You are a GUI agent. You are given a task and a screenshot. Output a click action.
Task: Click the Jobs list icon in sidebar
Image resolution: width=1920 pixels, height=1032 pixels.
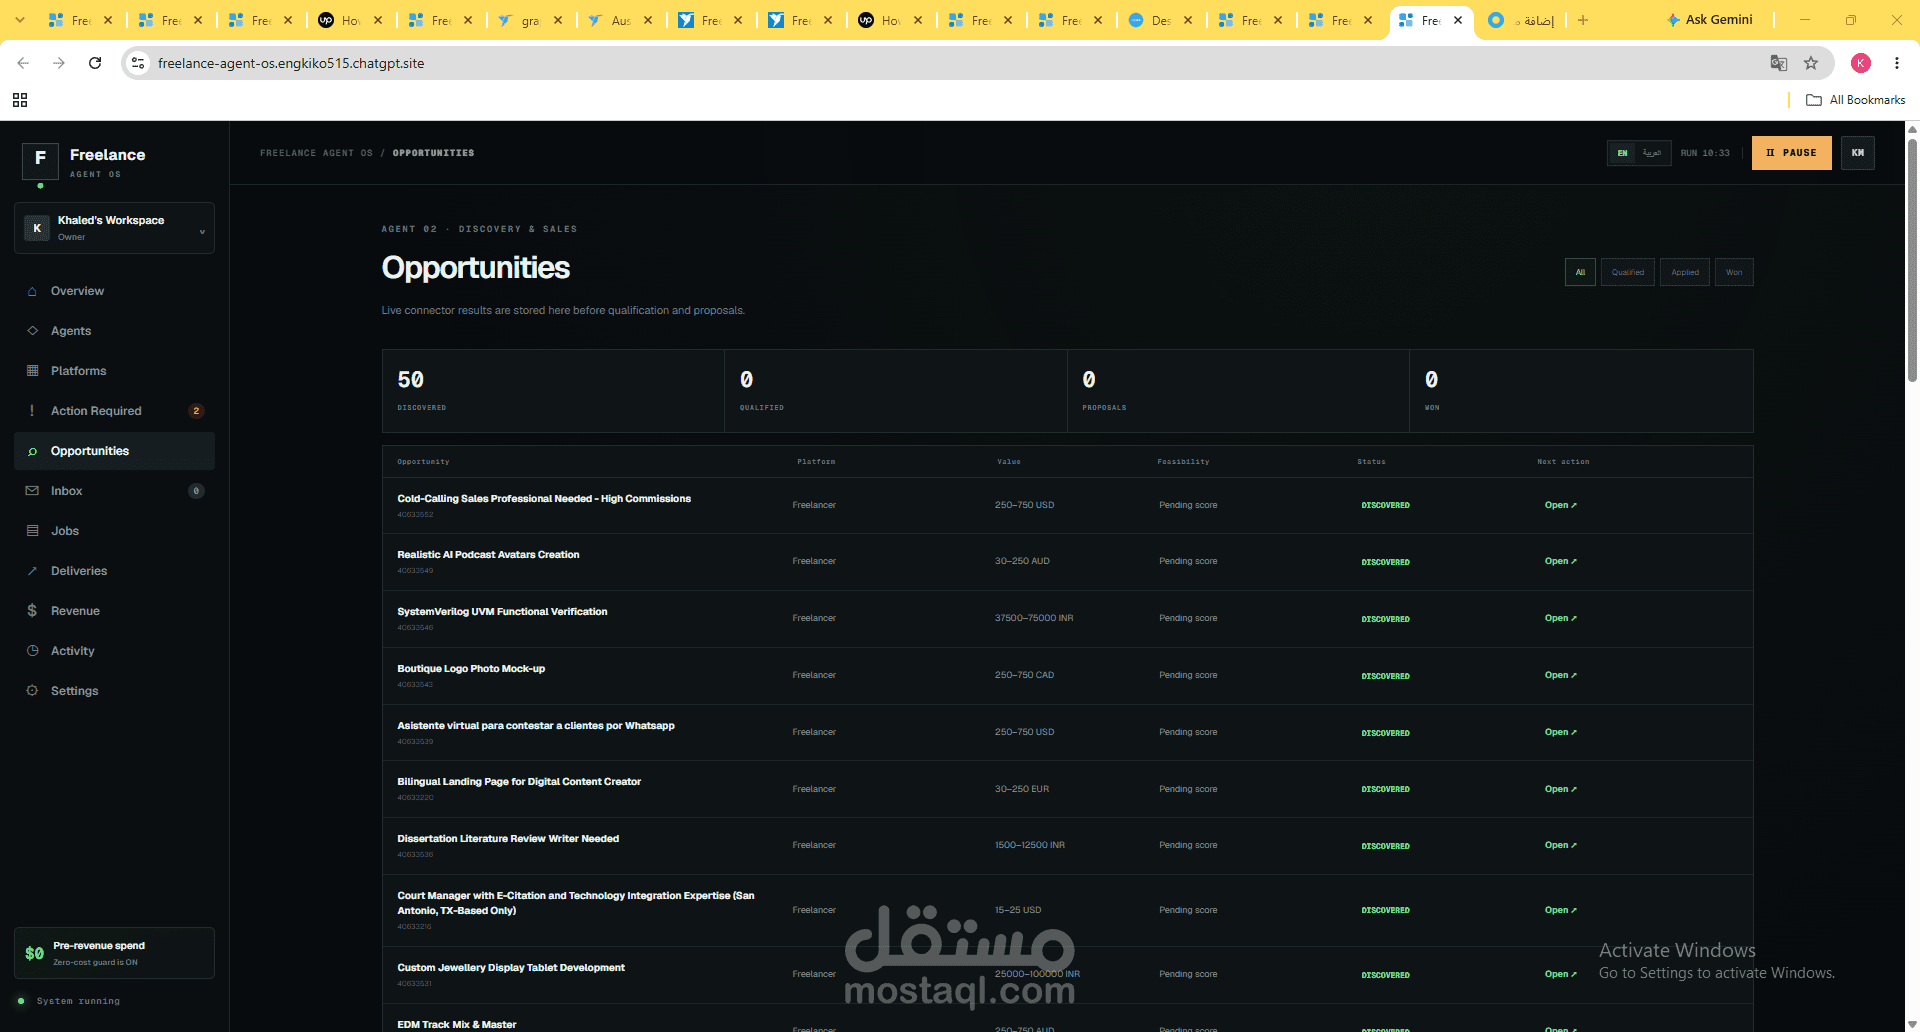pos(32,531)
